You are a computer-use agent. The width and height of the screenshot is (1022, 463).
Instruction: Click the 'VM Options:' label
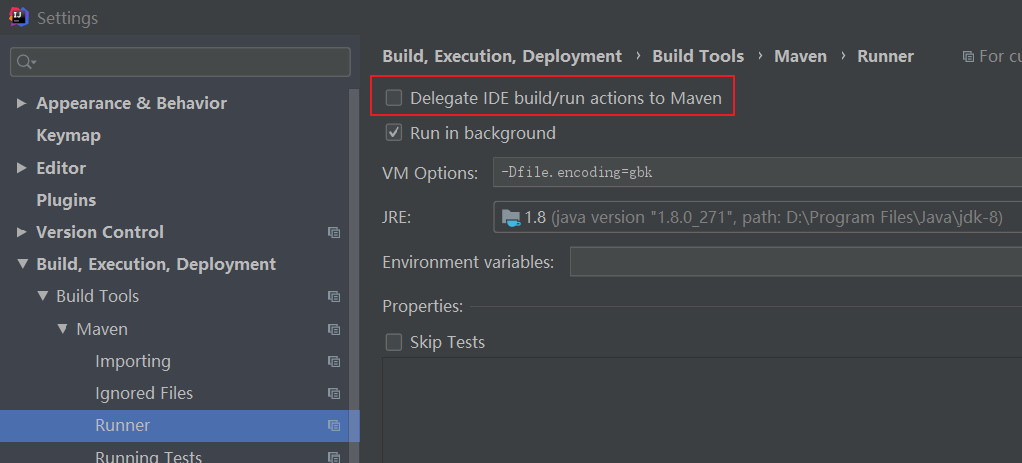click(x=430, y=173)
